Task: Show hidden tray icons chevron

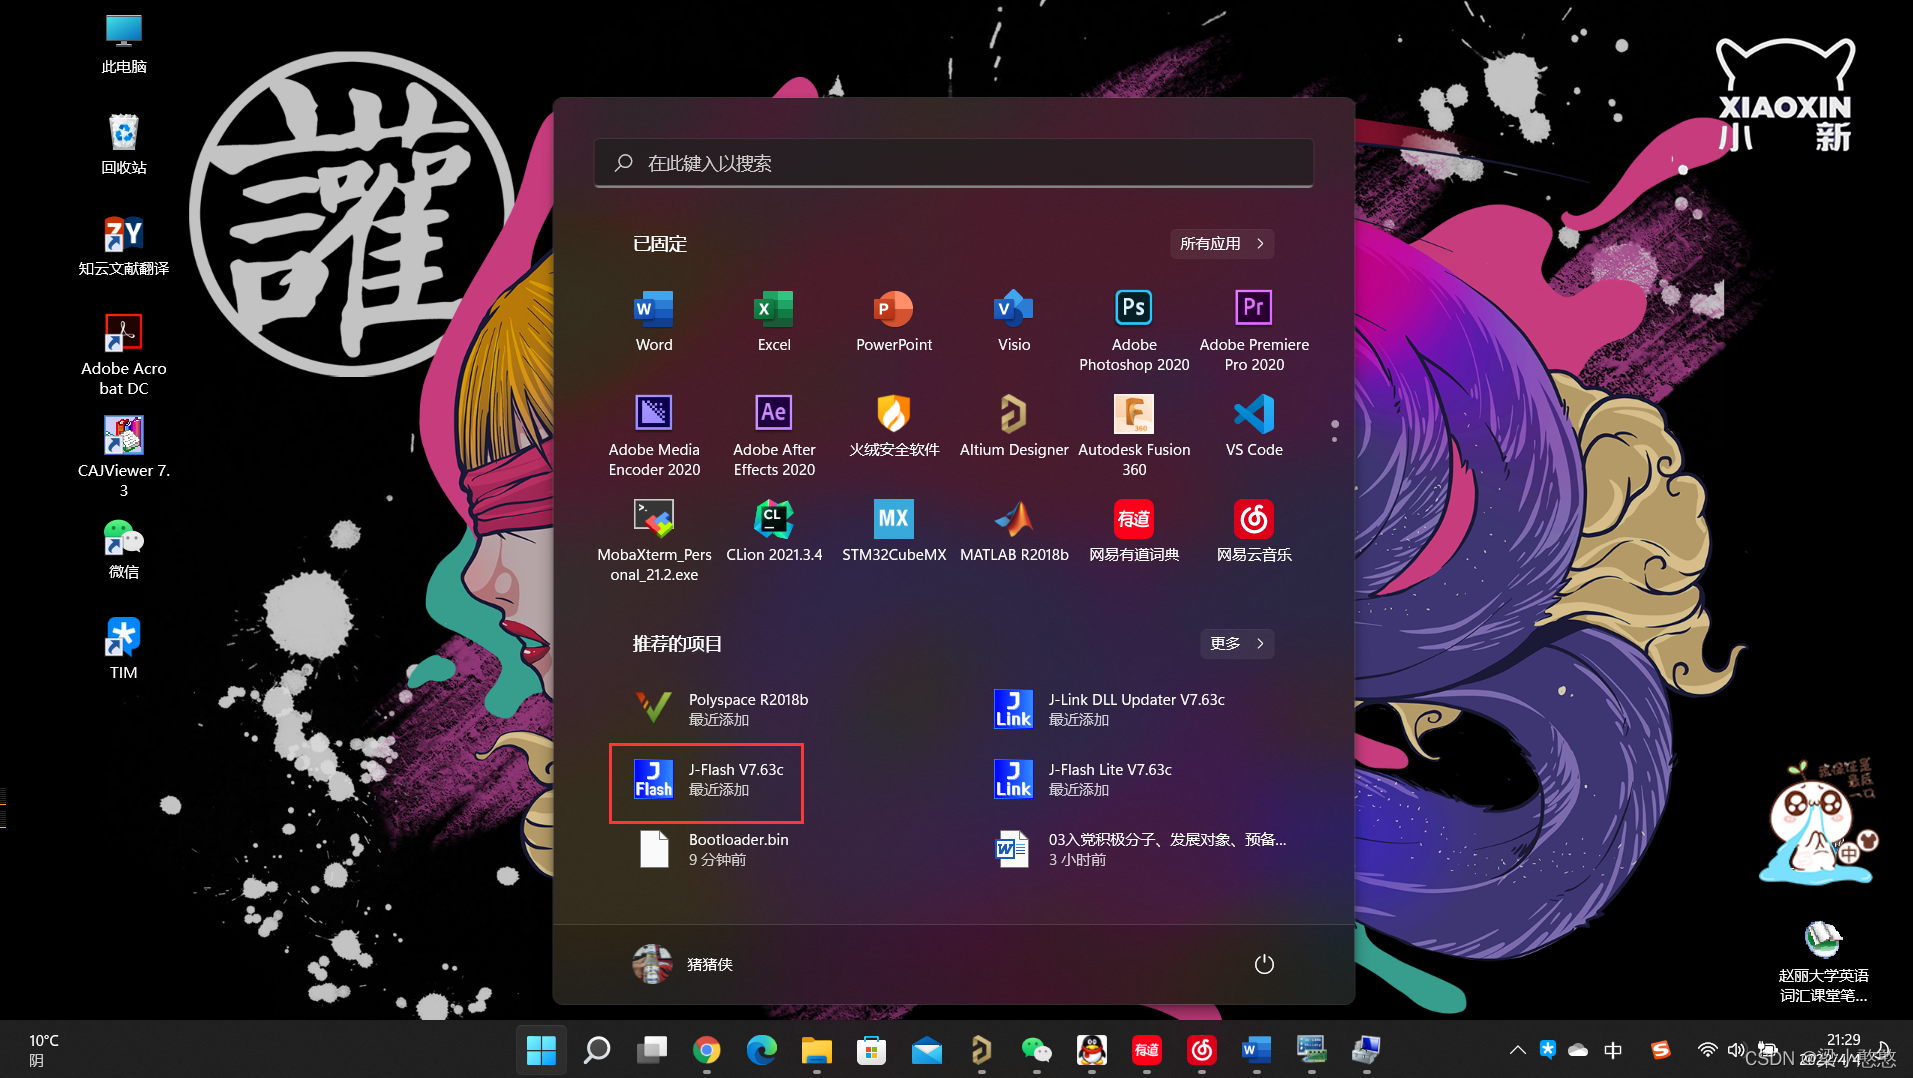Action: point(1517,1050)
